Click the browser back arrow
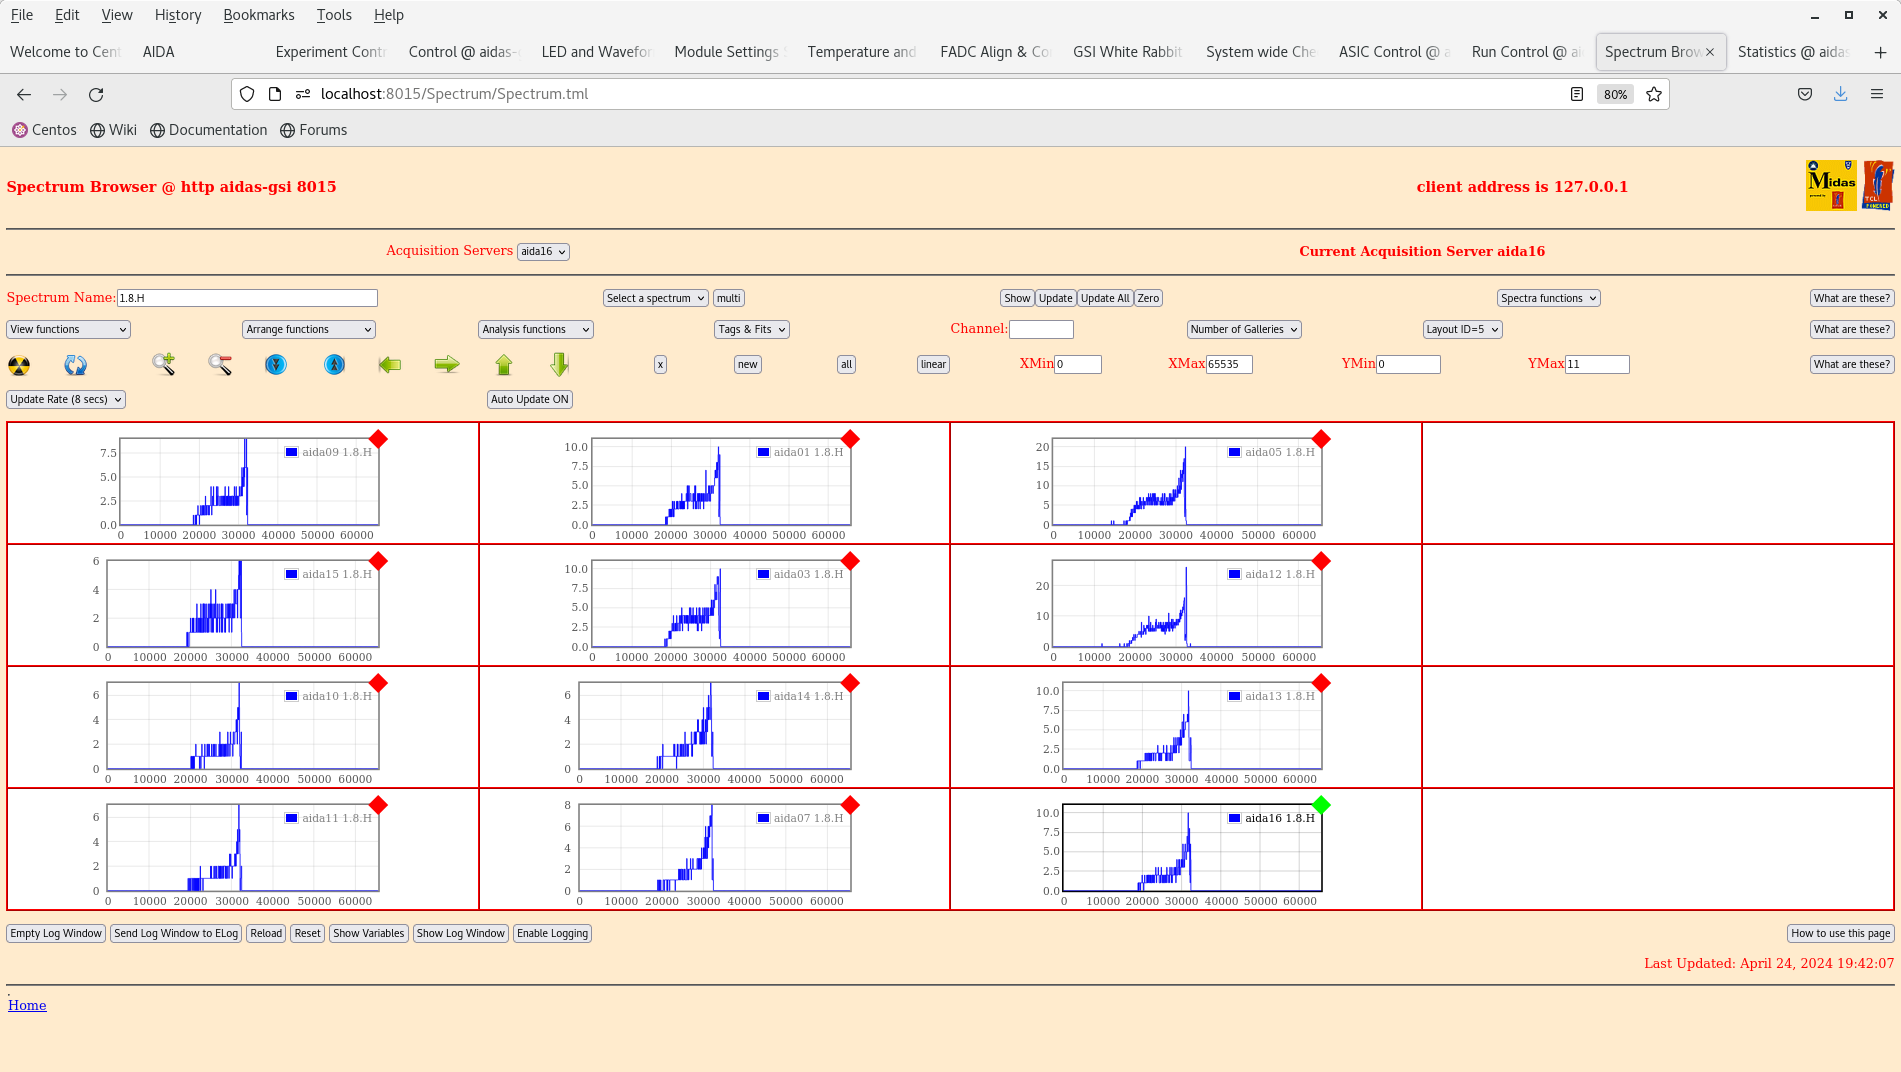 point(24,94)
